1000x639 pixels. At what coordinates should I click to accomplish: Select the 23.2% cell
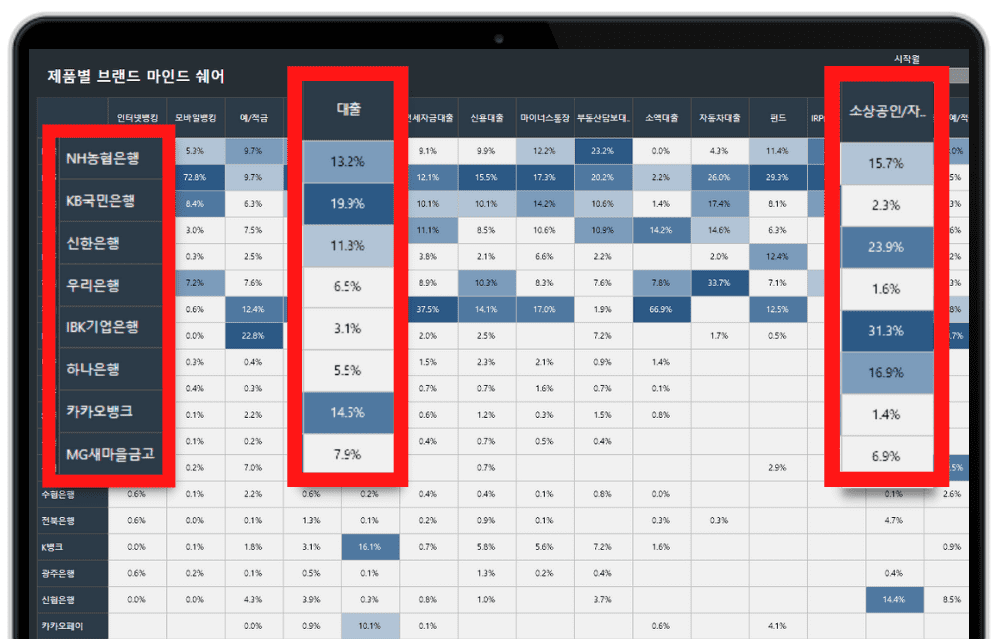point(603,151)
